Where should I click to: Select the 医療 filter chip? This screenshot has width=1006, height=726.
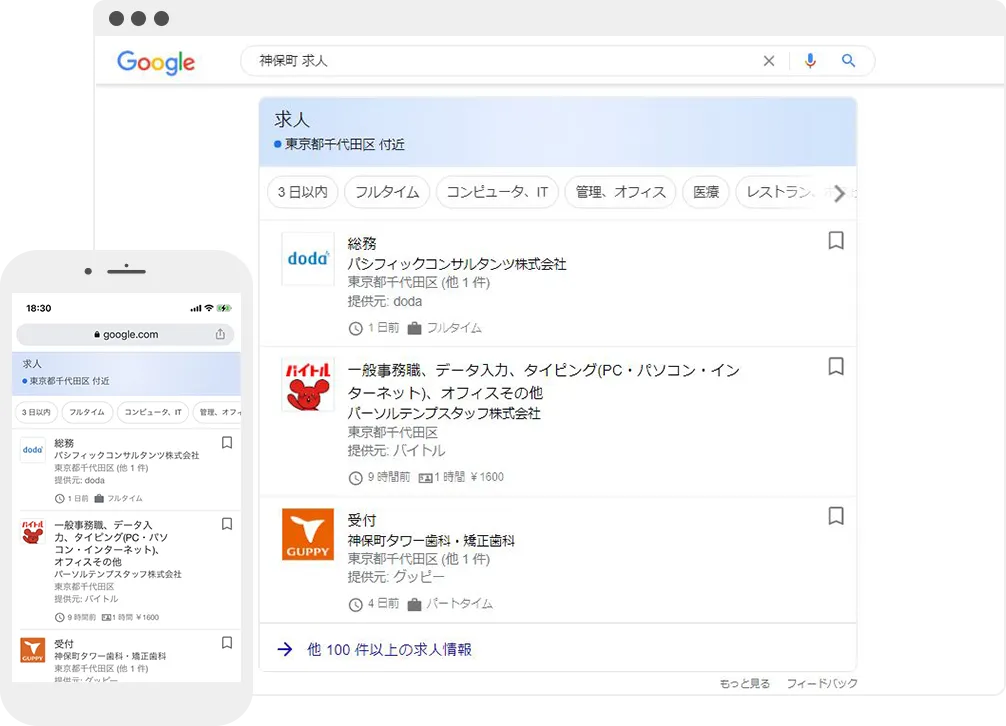(706, 192)
